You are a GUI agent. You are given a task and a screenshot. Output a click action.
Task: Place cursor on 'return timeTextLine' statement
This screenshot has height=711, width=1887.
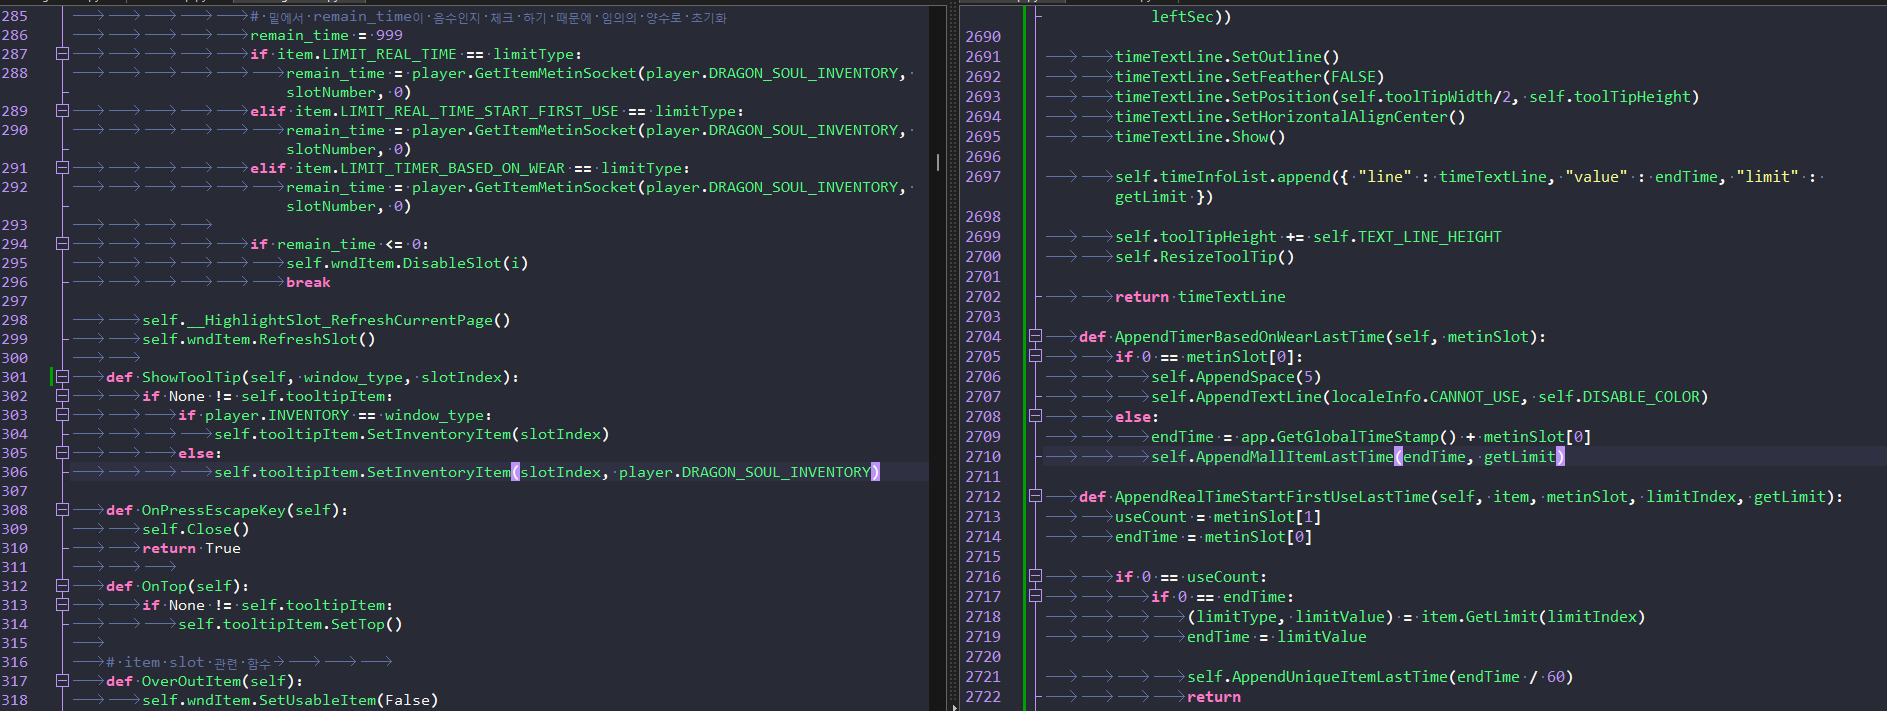click(1200, 297)
